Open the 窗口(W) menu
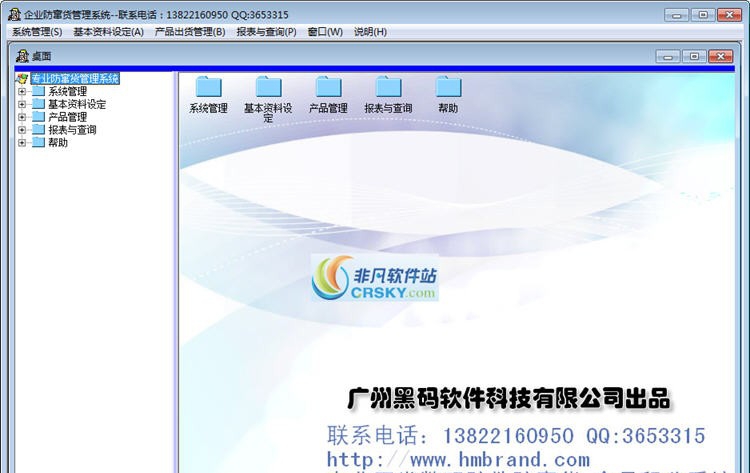The height and width of the screenshot is (473, 750). point(325,32)
